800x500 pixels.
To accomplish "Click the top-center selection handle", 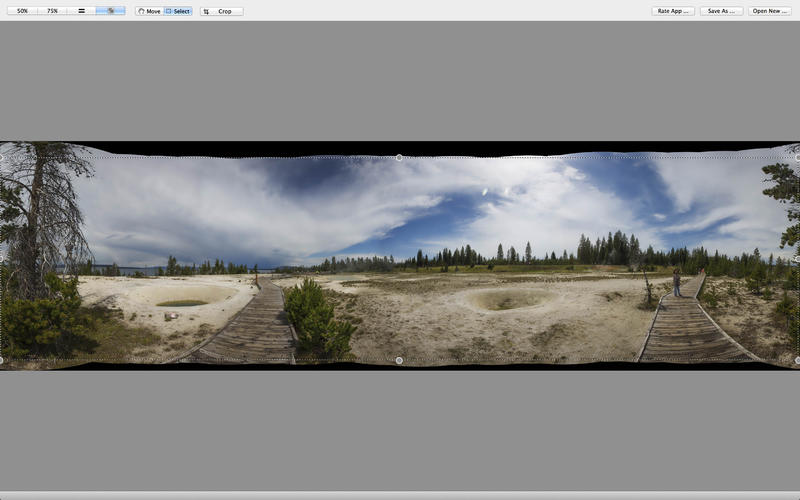I will point(399,158).
